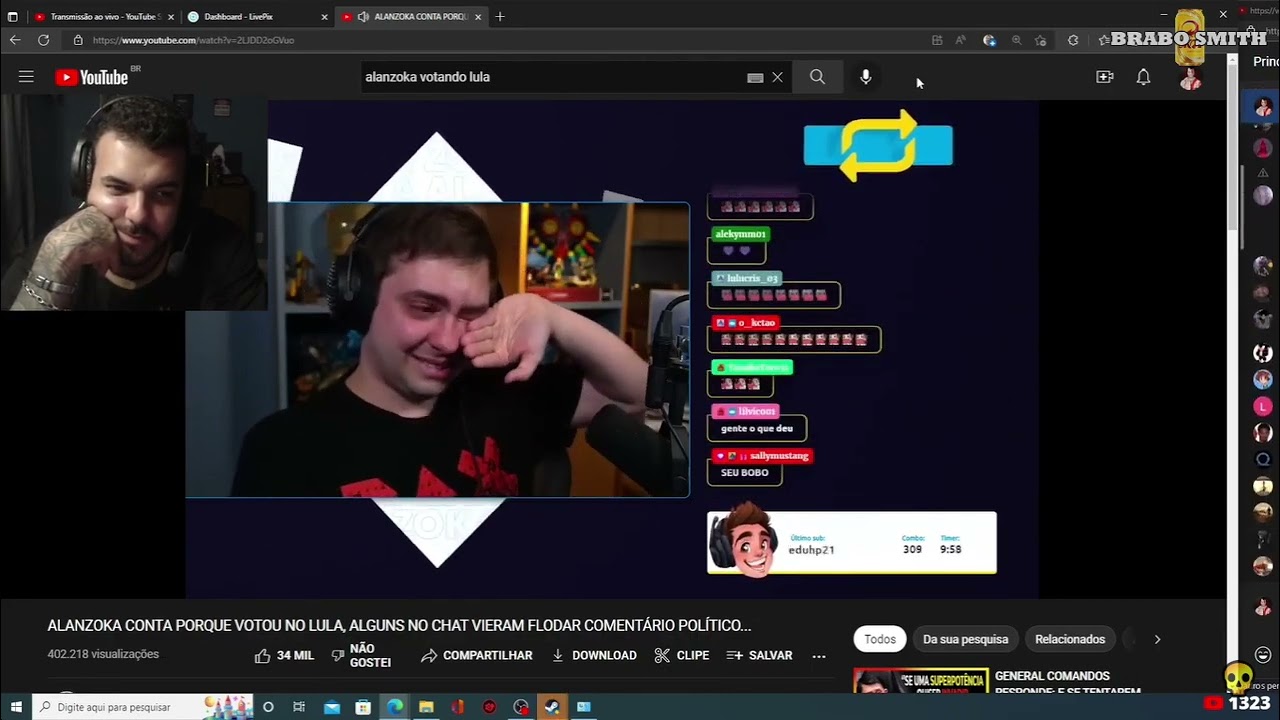Screen dimensions: 1280x720
Task: Close the Dashboard - LivePix tab
Action: (324, 17)
